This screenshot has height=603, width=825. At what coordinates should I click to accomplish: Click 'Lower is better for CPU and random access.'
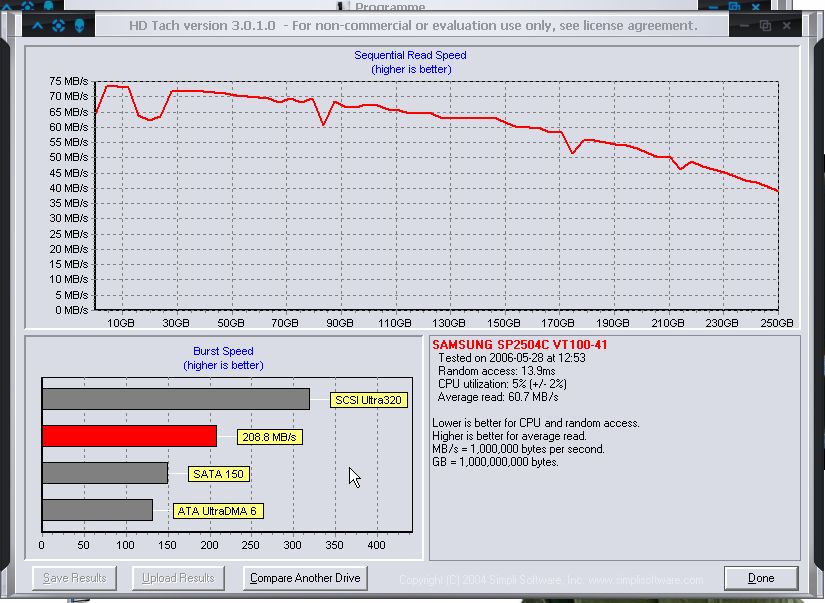(536, 423)
